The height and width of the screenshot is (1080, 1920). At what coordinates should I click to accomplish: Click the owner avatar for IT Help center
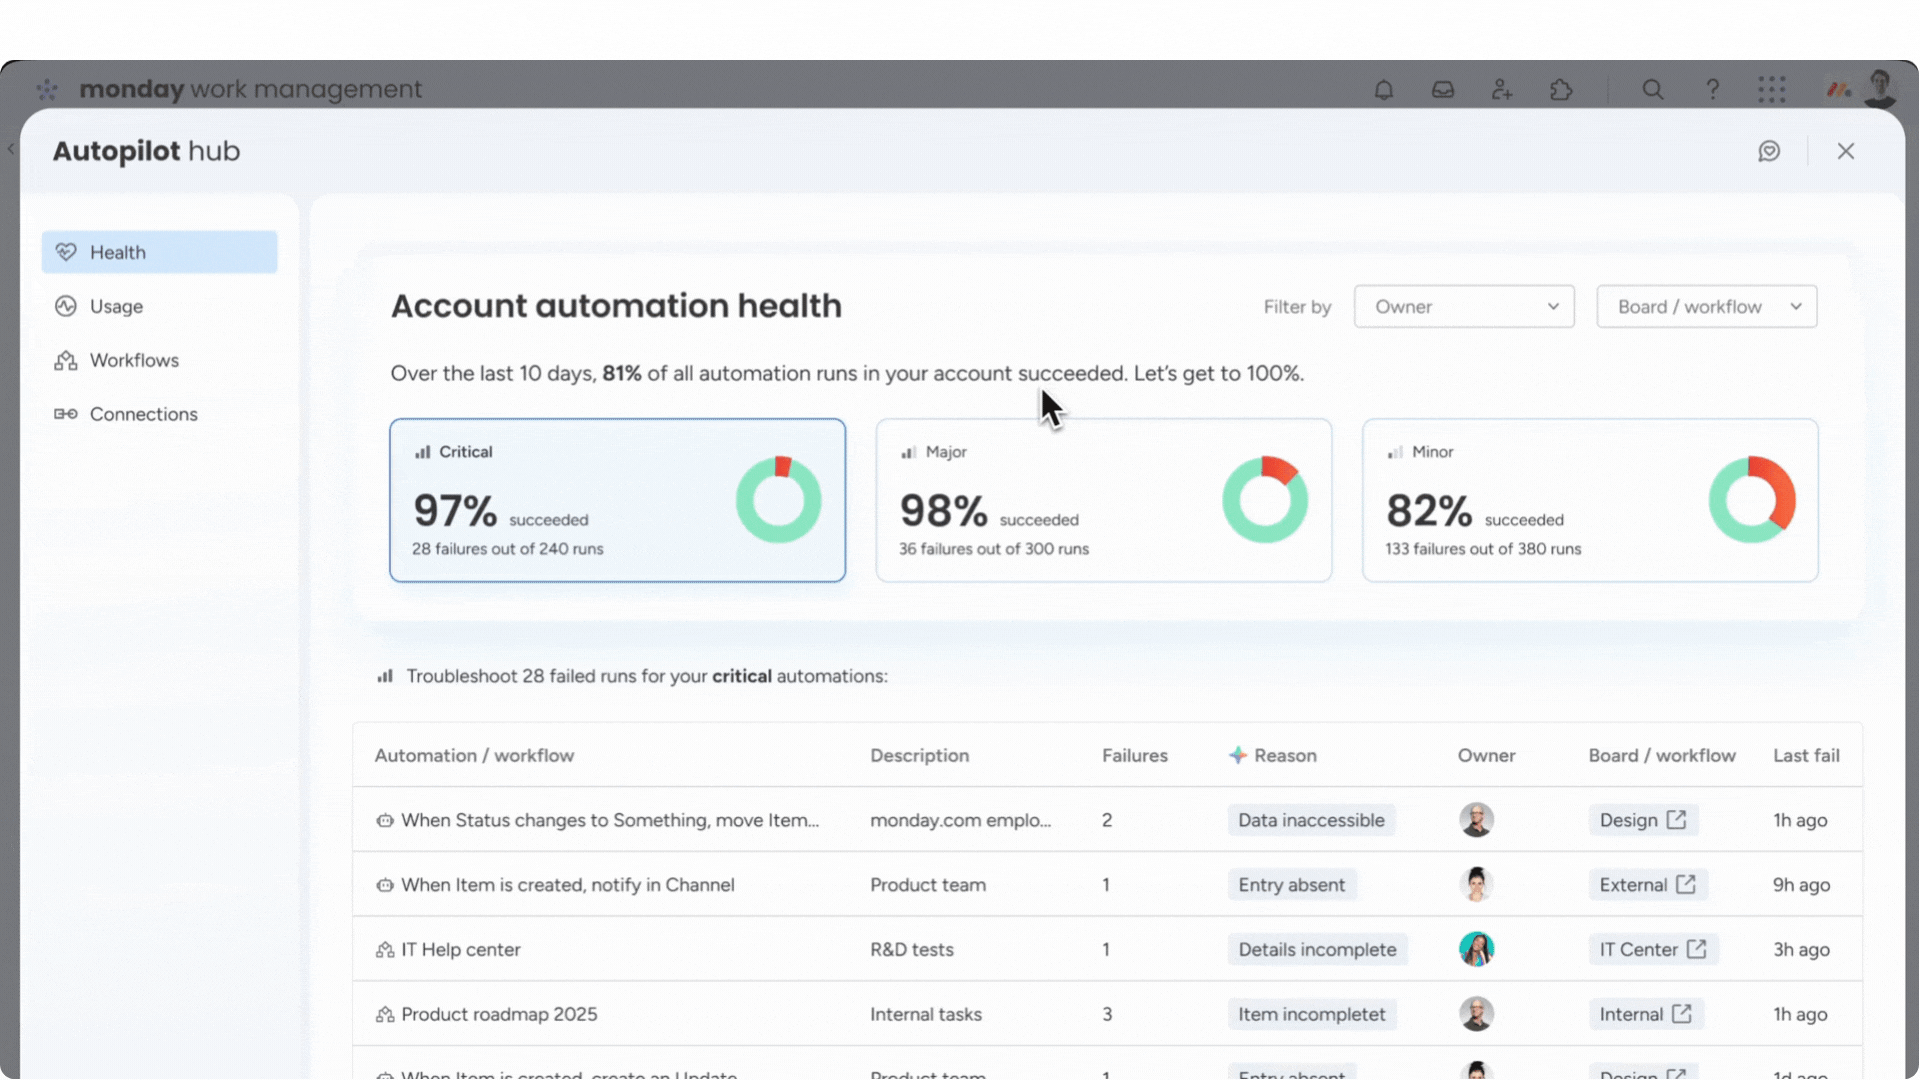point(1477,949)
